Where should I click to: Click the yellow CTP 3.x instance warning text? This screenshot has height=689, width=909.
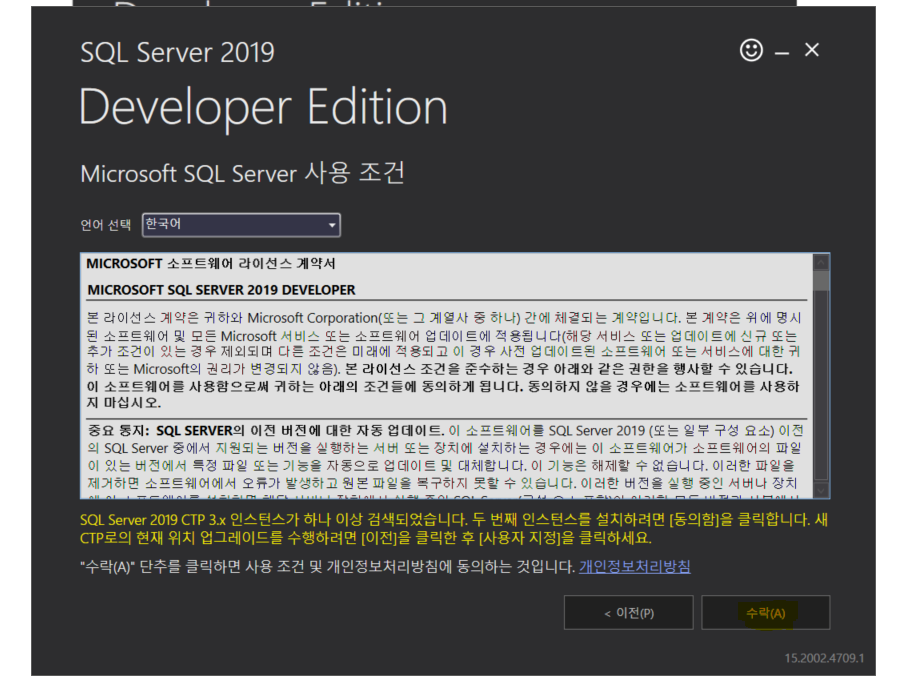tap(454, 528)
